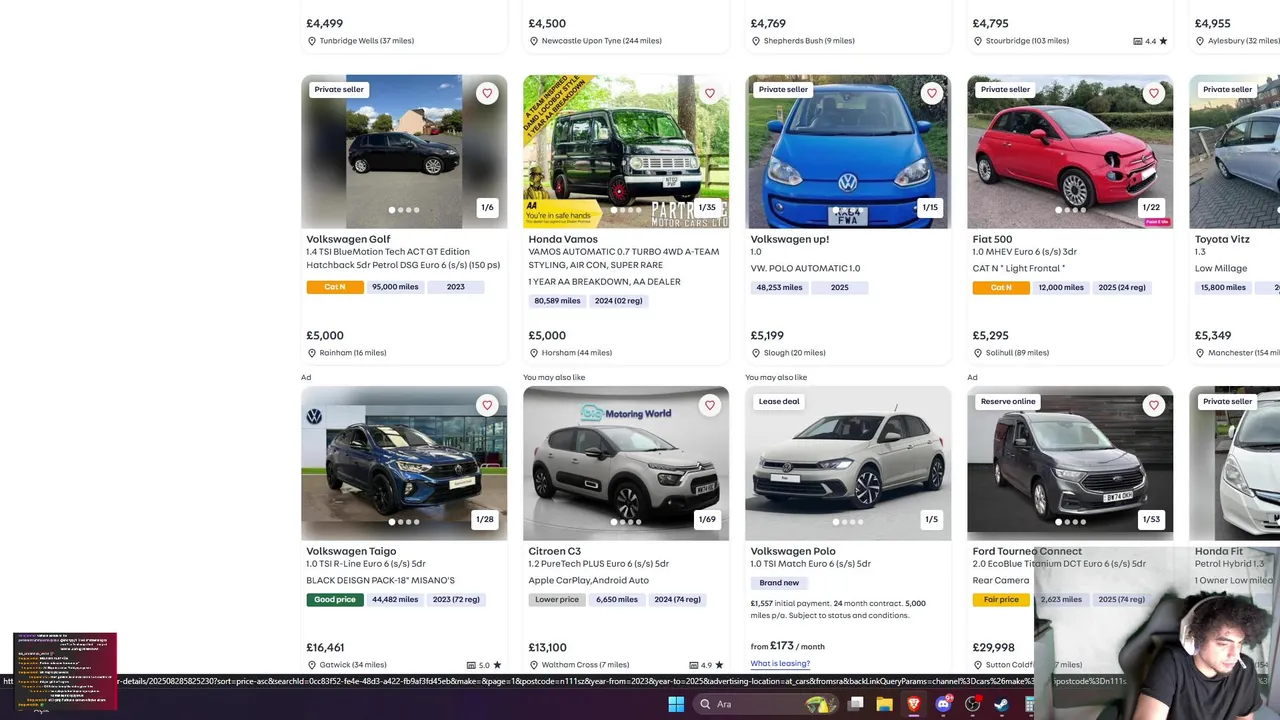The height and width of the screenshot is (720, 1280).
Task: Click the Toyota Vitz listing title
Action: [1222, 239]
